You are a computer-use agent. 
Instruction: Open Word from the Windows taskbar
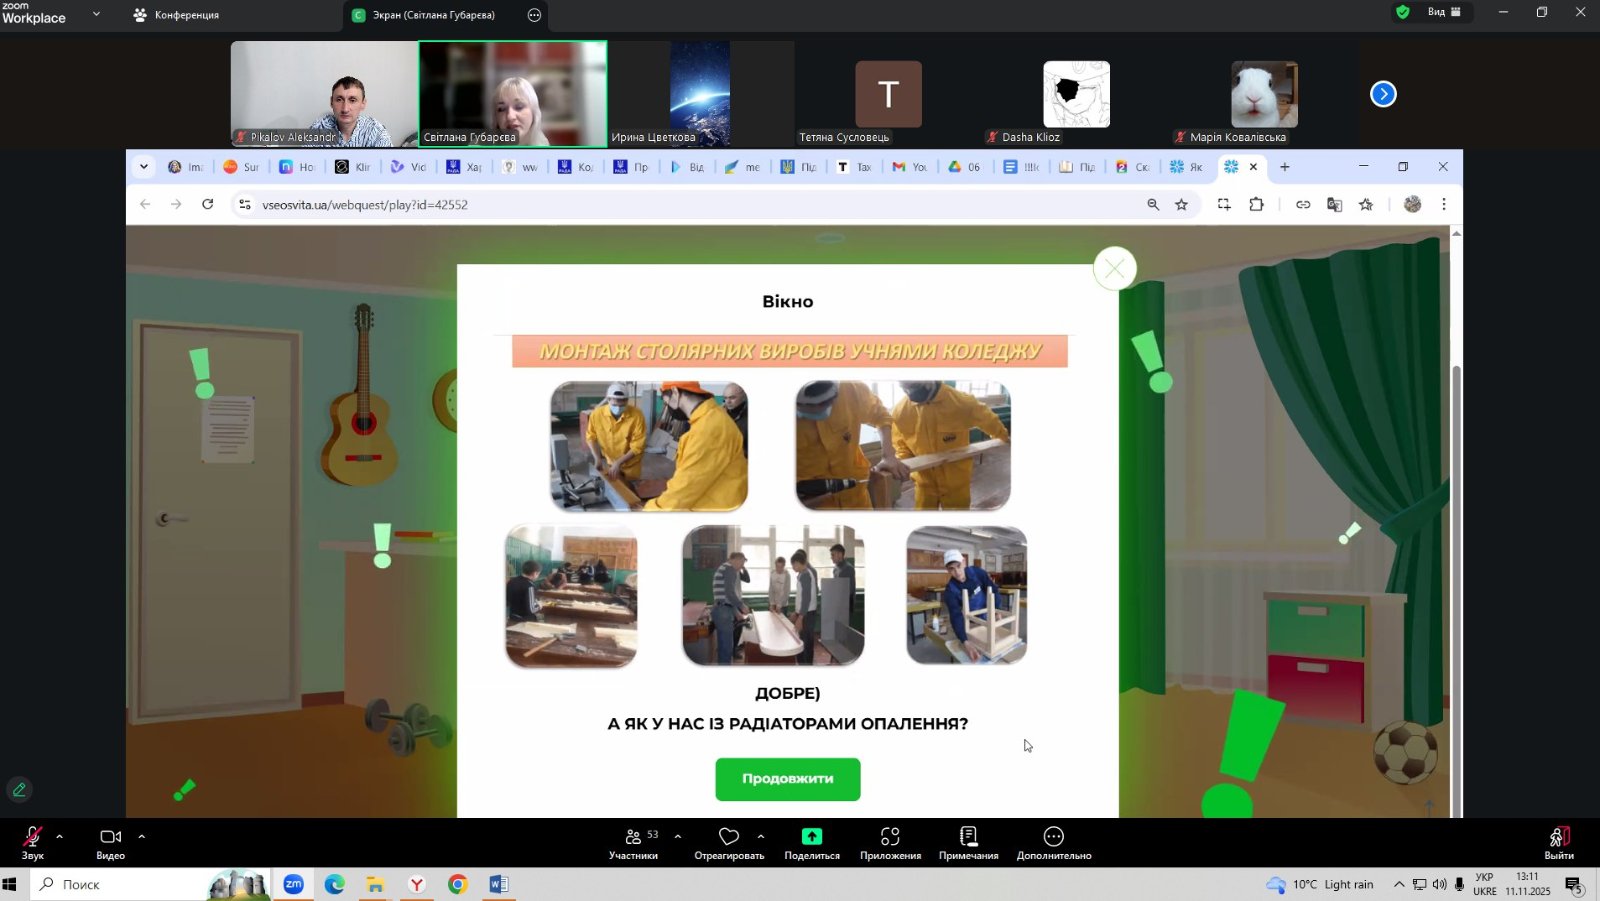[x=498, y=885]
